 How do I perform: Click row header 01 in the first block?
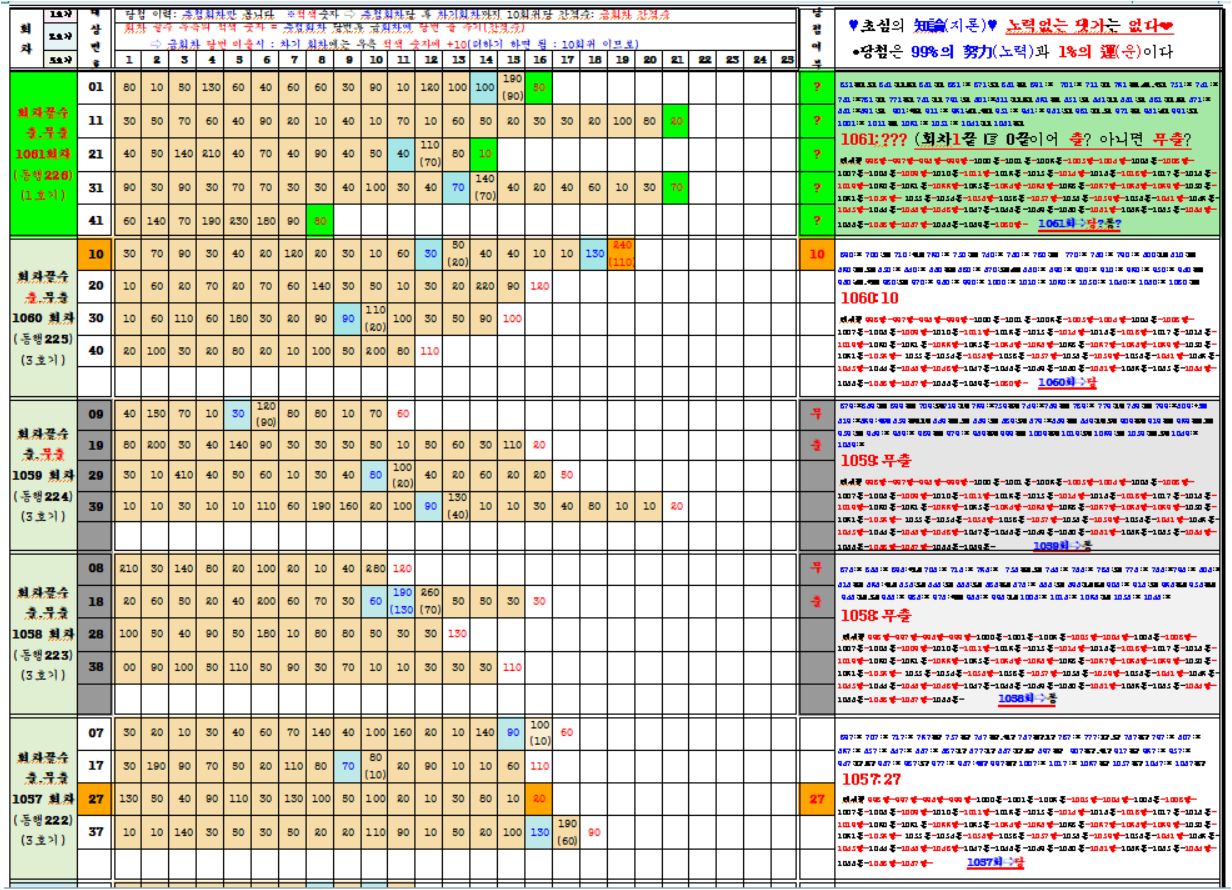point(96,86)
